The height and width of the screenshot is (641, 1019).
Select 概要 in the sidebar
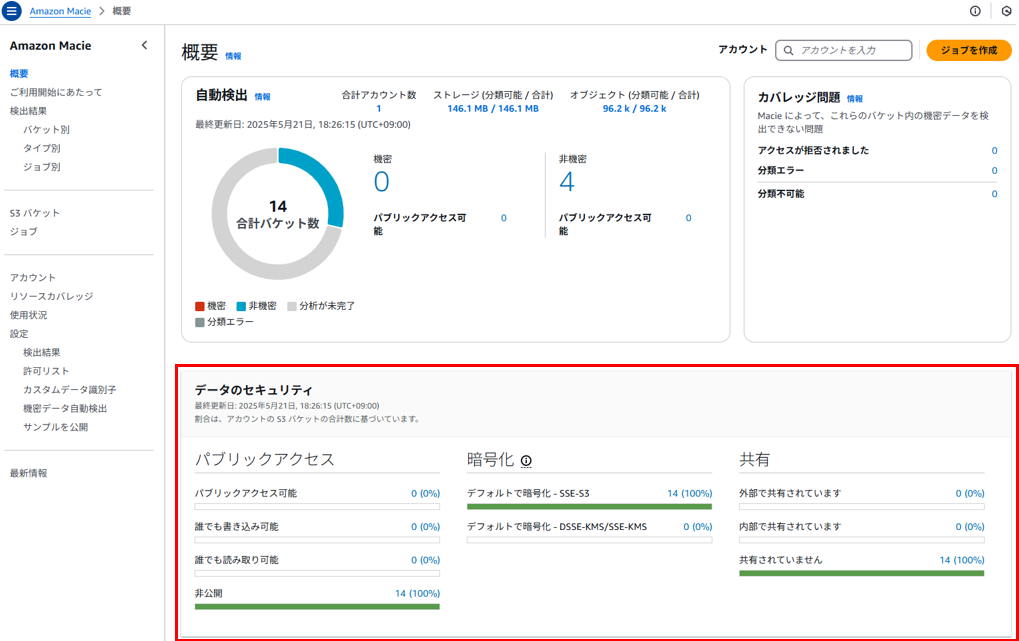[x=19, y=73]
